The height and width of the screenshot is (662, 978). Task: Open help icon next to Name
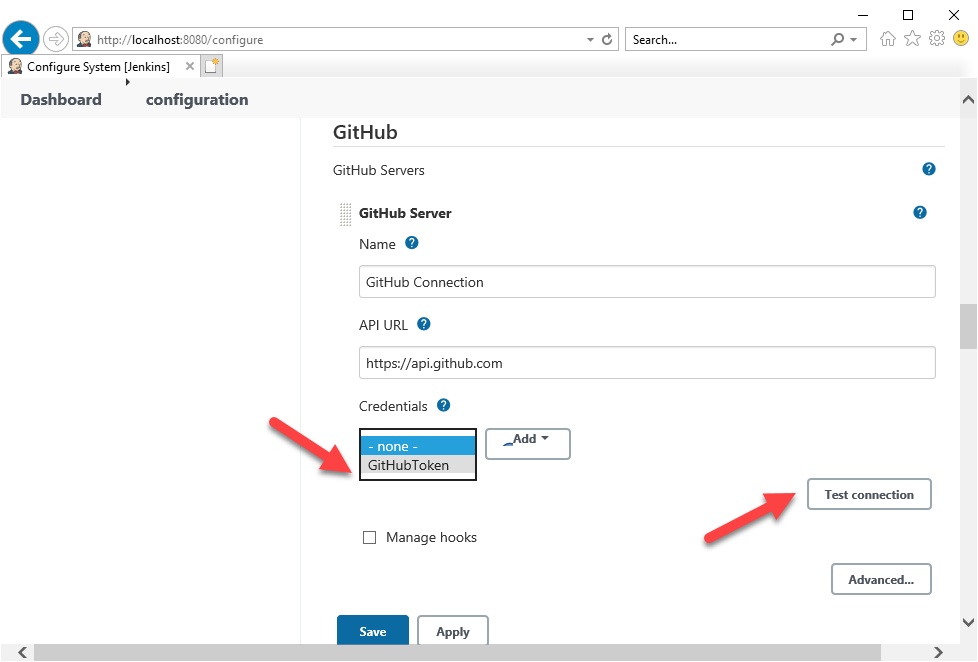pyautogui.click(x=412, y=243)
